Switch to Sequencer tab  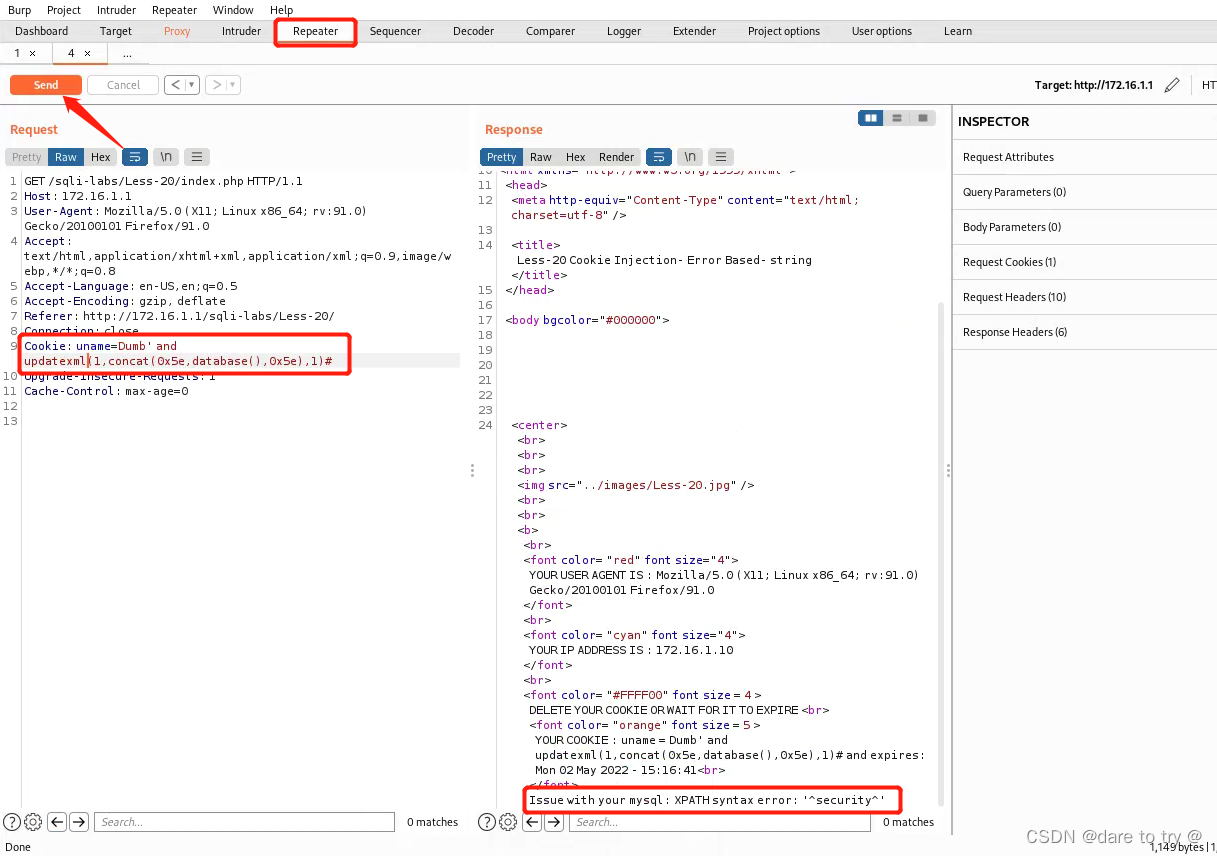tap(395, 31)
